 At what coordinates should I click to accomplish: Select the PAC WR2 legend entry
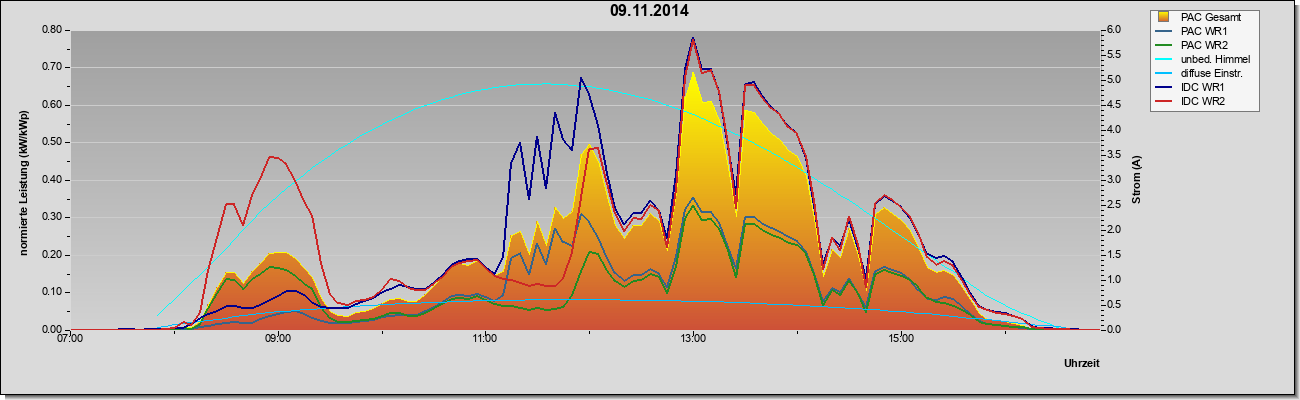1203,45
